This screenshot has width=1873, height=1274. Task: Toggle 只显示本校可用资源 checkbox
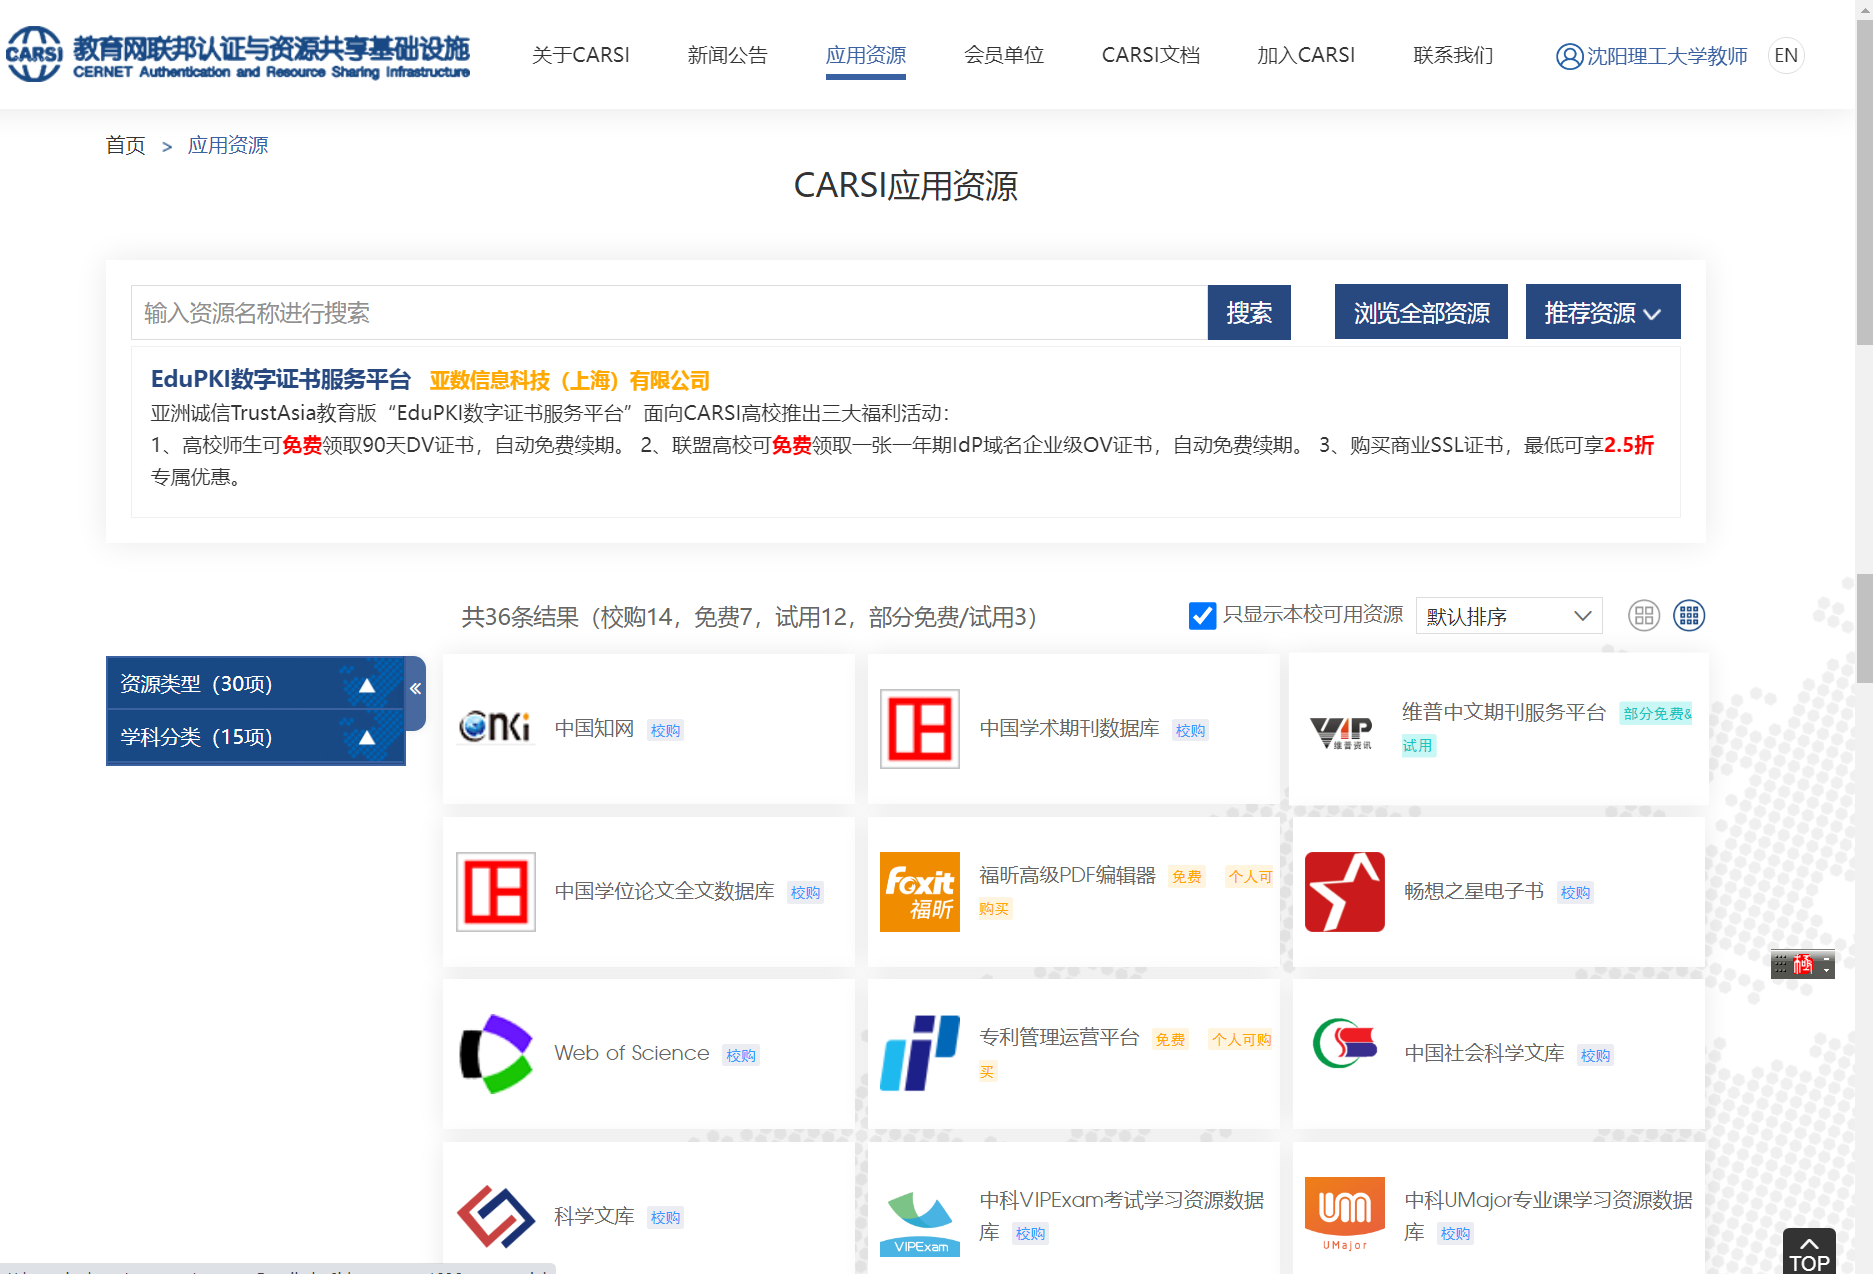tap(1203, 616)
